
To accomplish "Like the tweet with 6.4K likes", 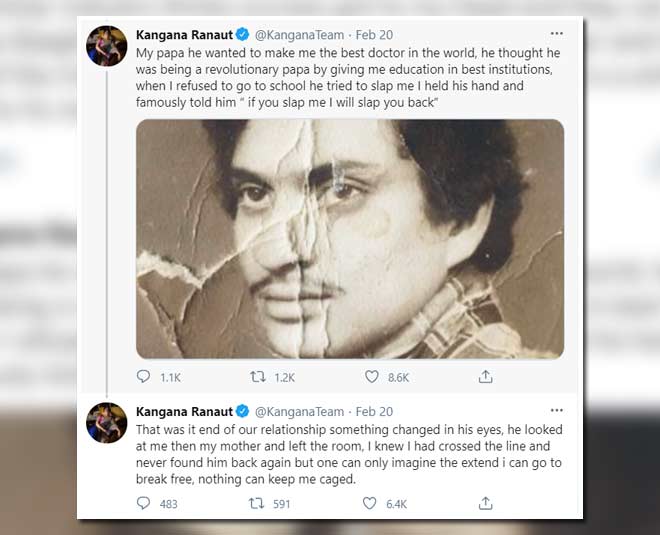I will (372, 503).
